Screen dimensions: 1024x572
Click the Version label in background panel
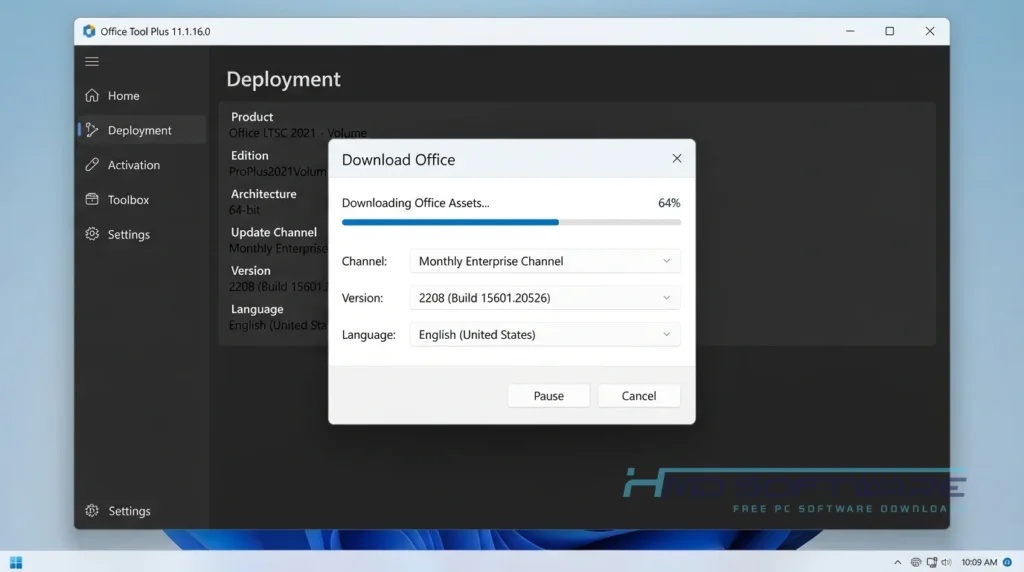250,270
